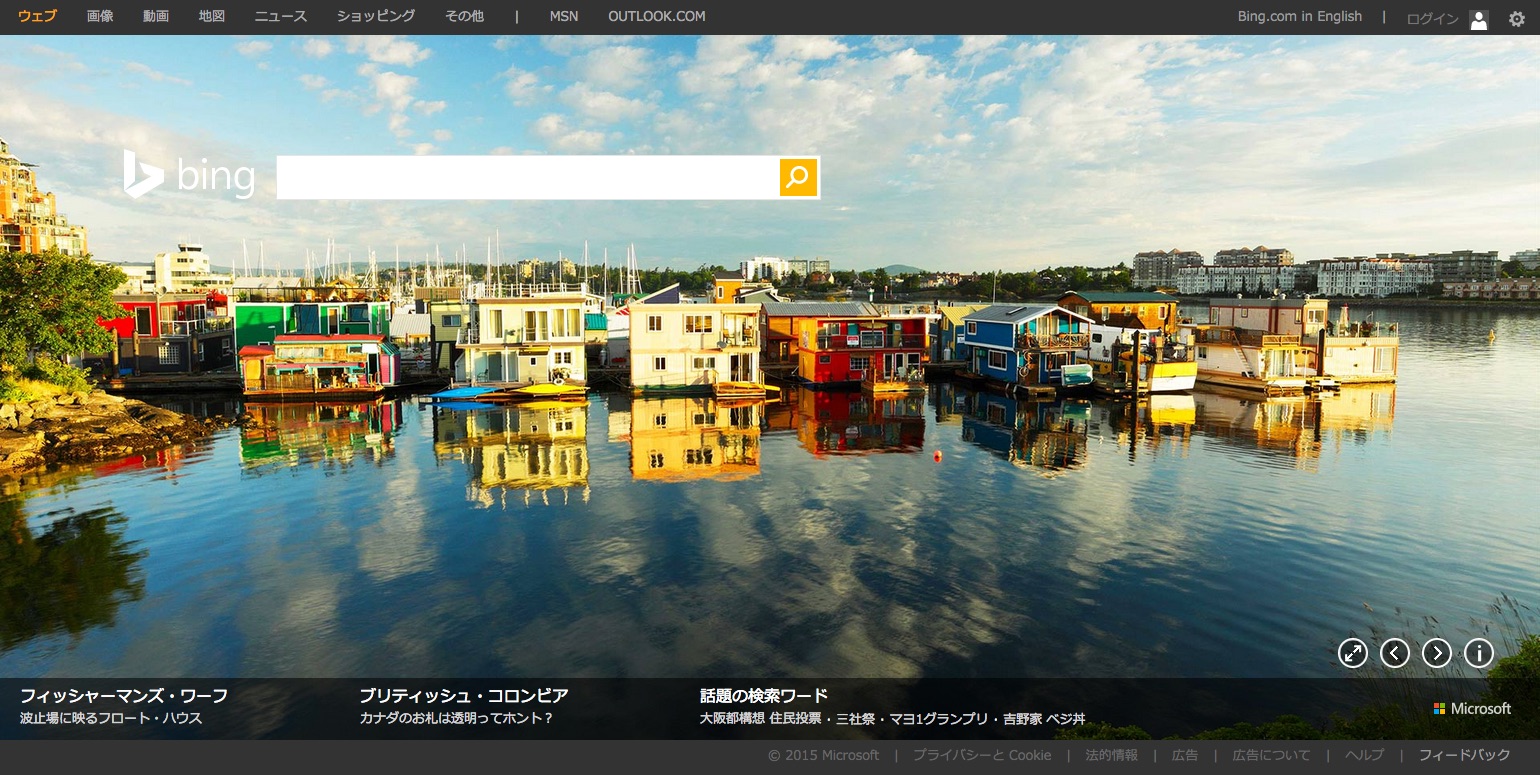The height and width of the screenshot is (775, 1540).
Task: Go to the ニュース tab
Action: (281, 16)
